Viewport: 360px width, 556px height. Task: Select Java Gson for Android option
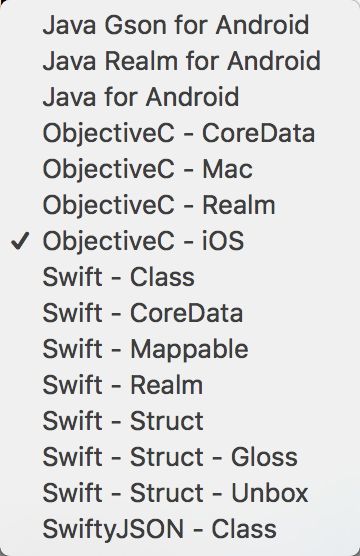click(x=180, y=25)
